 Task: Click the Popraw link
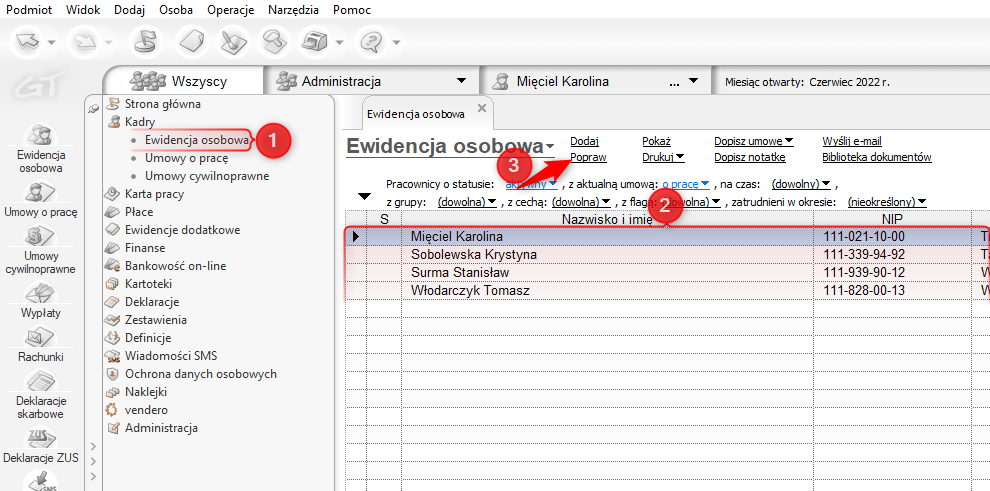click(588, 157)
